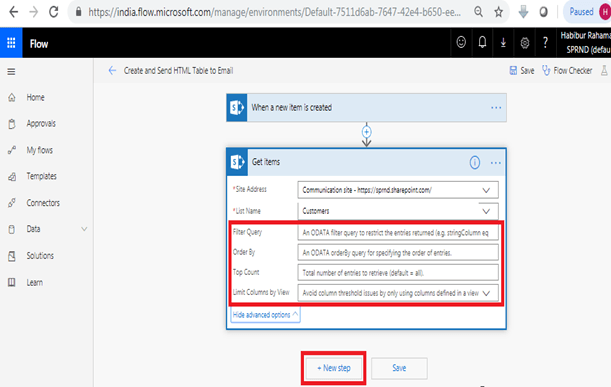This screenshot has height=387, width=611.
Task: Click the Paused profile button
Action: (x=588, y=12)
